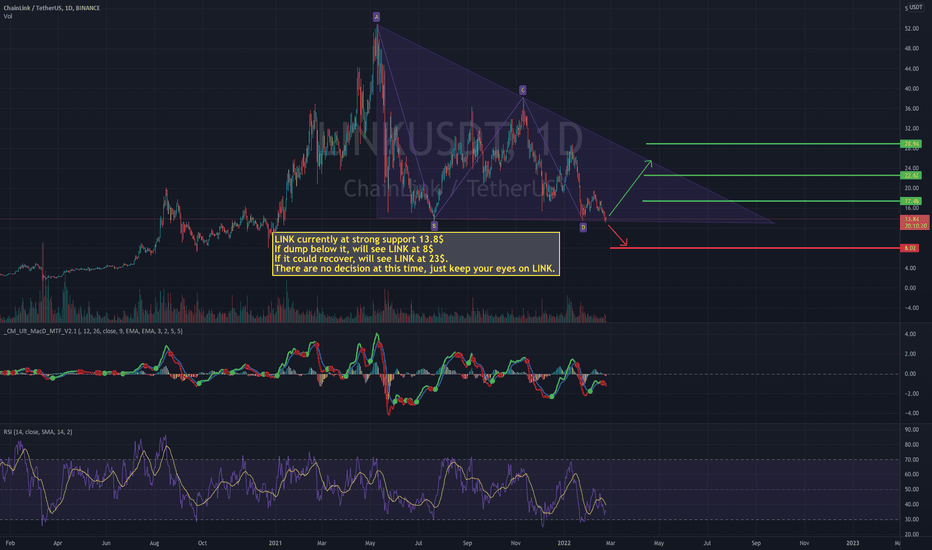
Task: Click the 60.00 RSI axis value
Action: point(911,474)
